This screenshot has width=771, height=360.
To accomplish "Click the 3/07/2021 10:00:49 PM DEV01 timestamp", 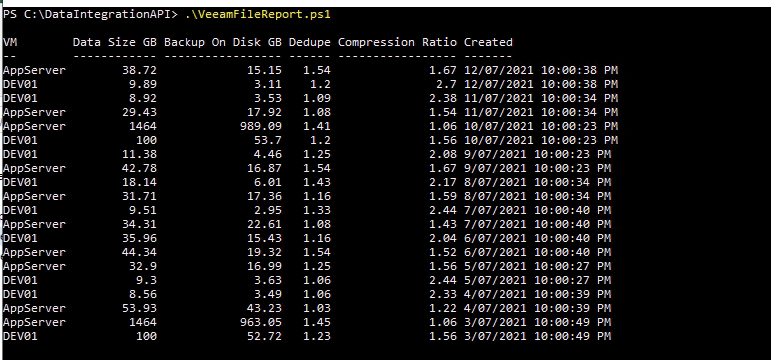I will click(x=537, y=336).
